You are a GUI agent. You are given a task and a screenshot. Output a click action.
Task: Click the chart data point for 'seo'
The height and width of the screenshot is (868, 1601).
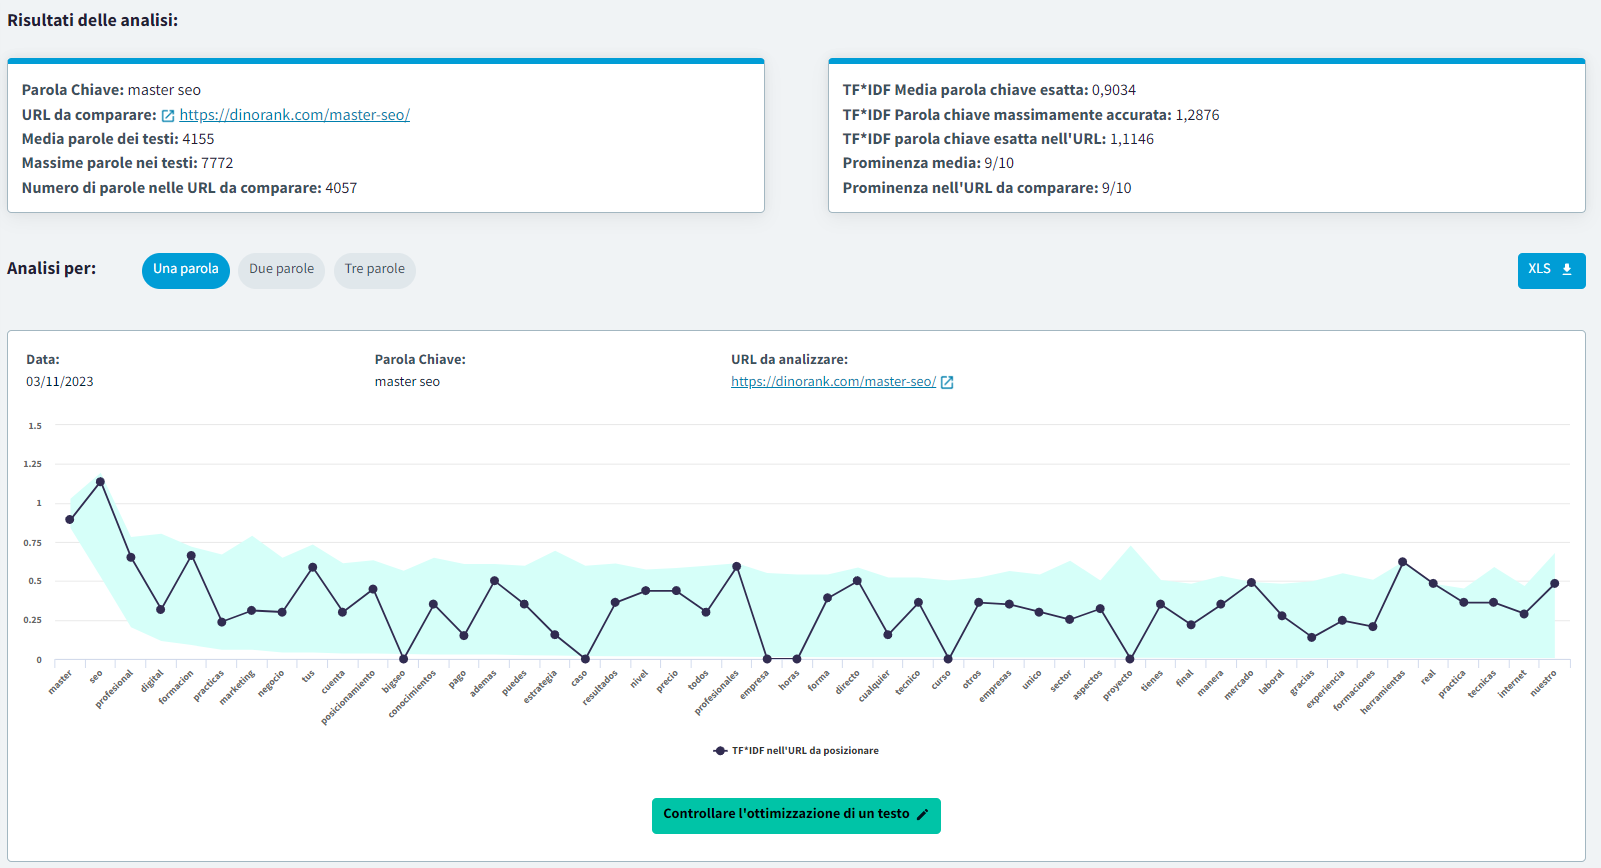100,482
